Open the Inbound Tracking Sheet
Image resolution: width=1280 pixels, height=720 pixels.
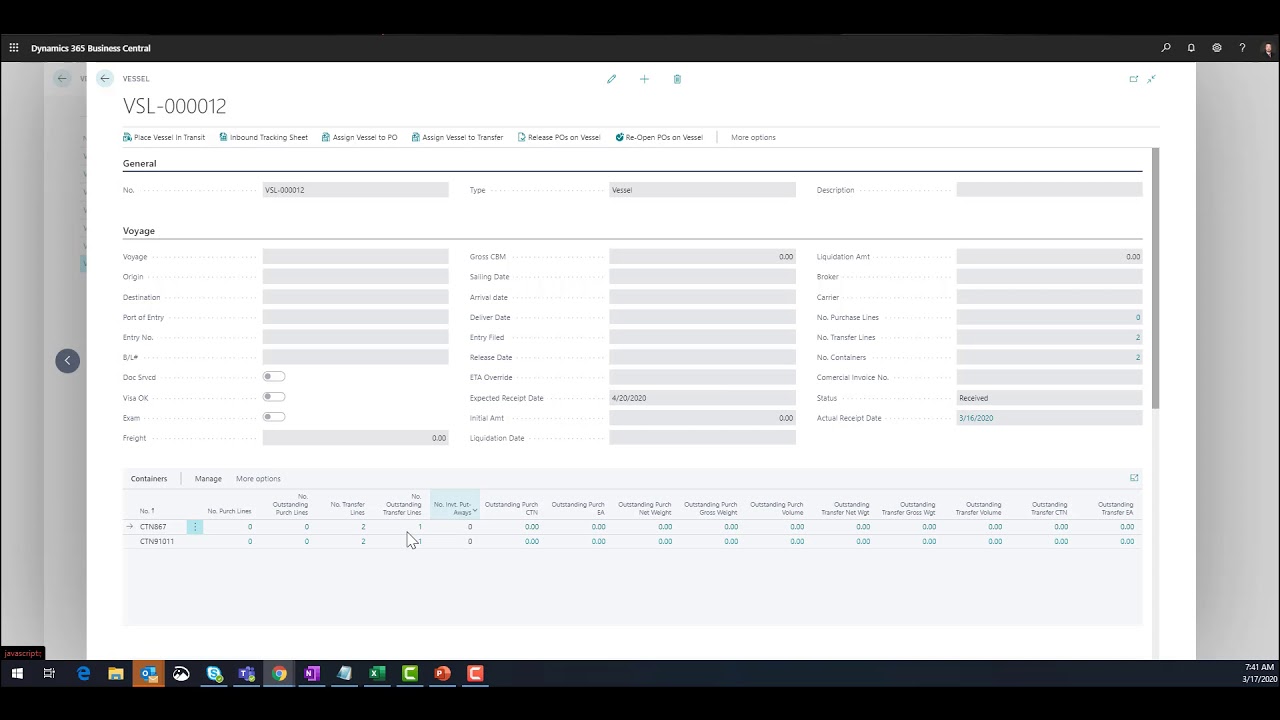[x=264, y=137]
